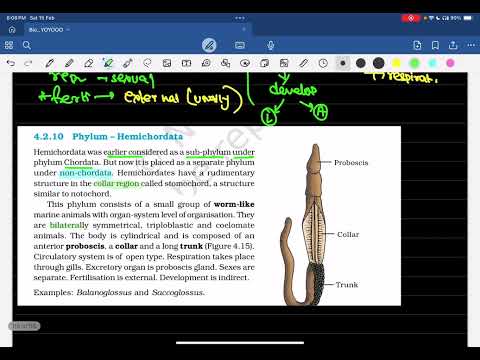Tap the red screen recording indicator
The image size is (480, 360).
point(411,18)
